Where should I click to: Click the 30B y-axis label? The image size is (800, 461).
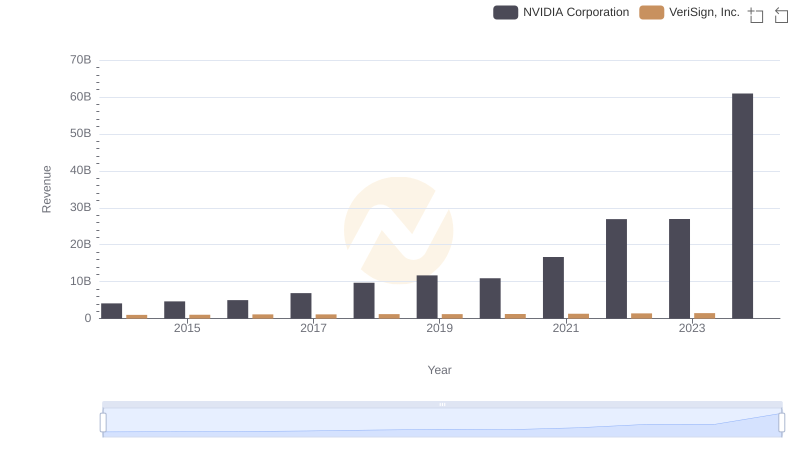pyautogui.click(x=81, y=207)
